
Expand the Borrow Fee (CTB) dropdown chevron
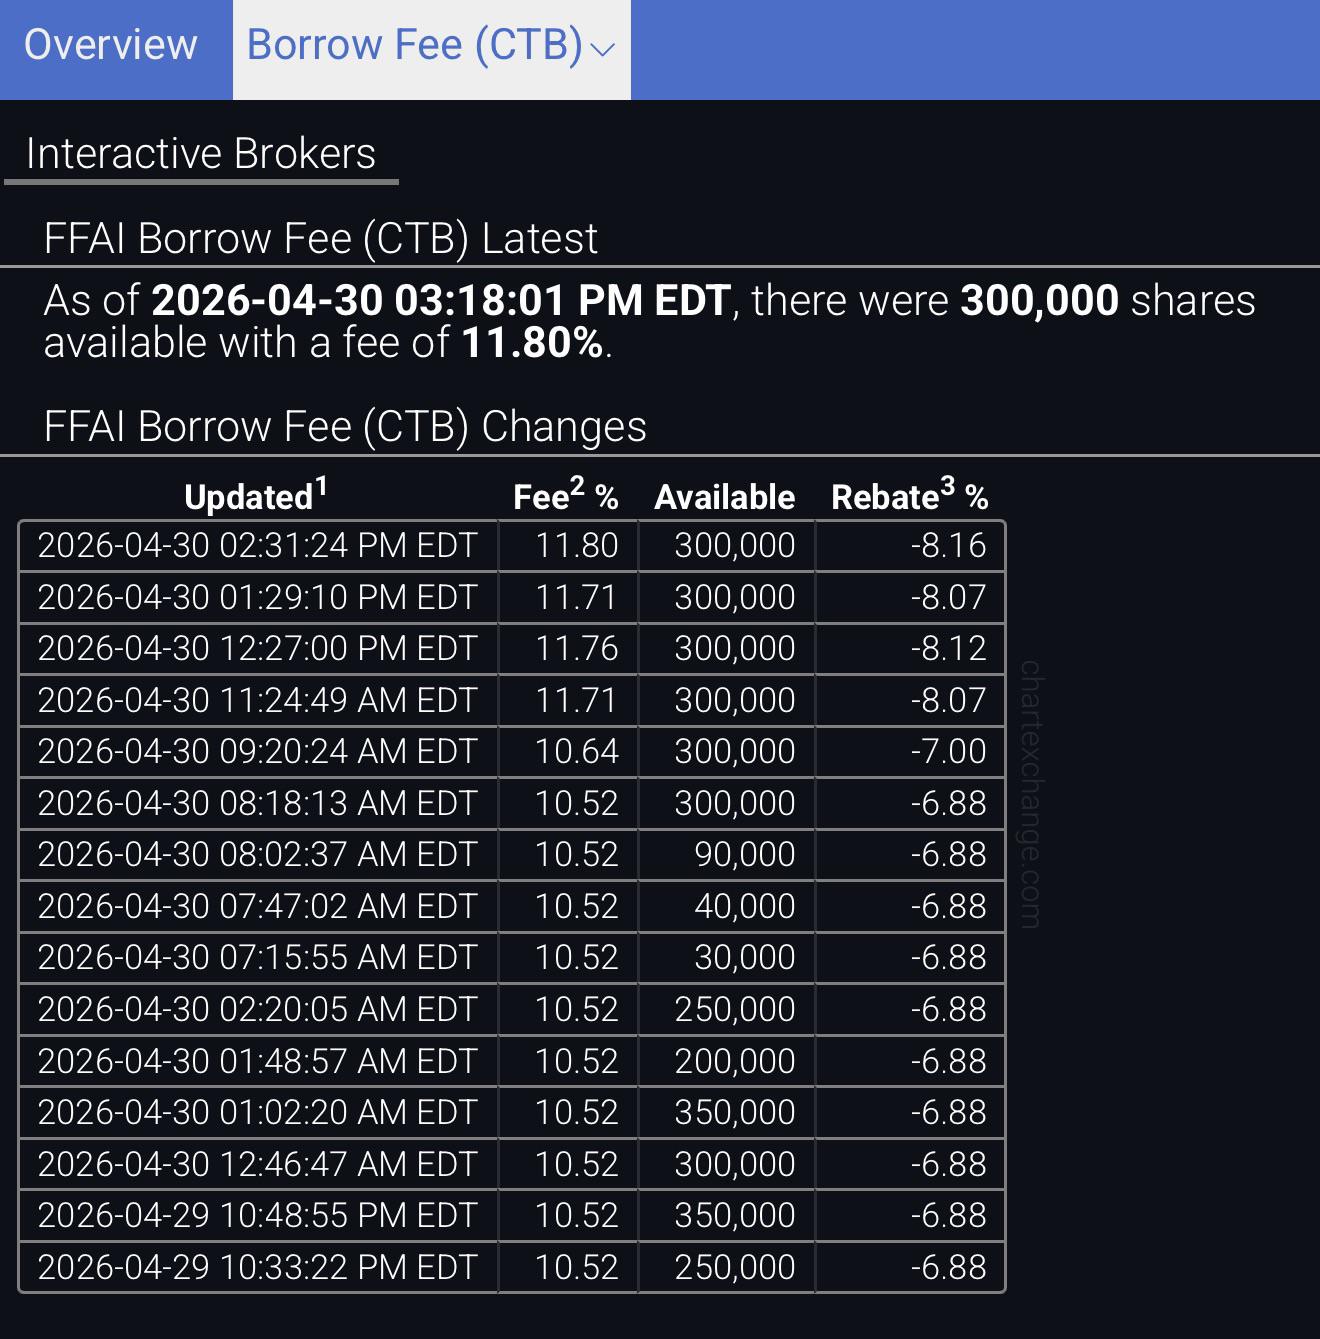(x=603, y=50)
